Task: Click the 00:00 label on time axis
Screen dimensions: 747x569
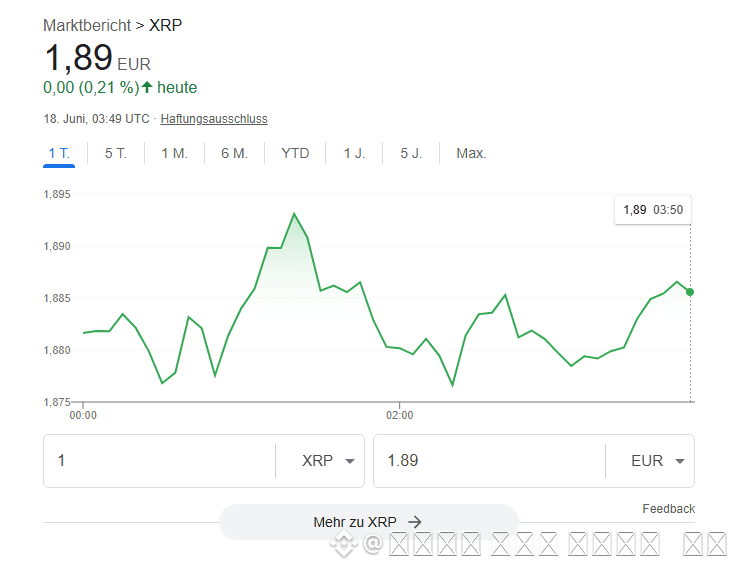Action: [83, 416]
